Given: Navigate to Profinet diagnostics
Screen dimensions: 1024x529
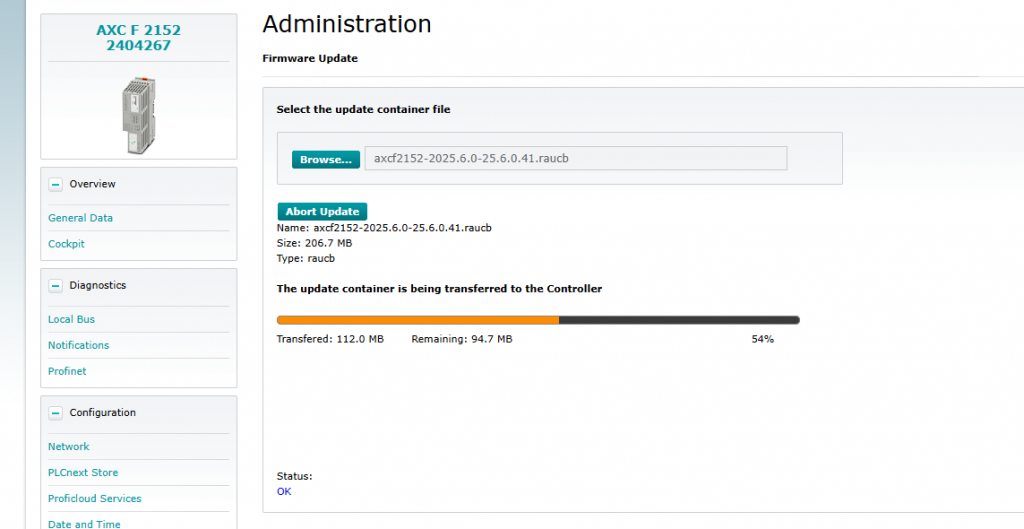Looking at the screenshot, I should point(67,372).
